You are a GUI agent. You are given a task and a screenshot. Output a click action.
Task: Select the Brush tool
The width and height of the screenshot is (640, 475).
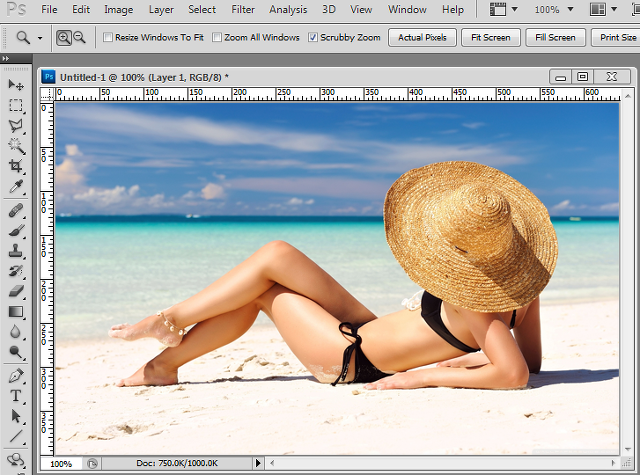pos(16,231)
